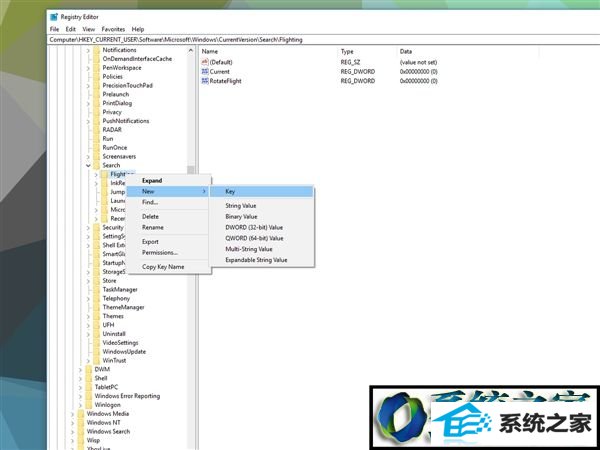Click the Type column header
The image size is (600, 450).
(x=347, y=51)
